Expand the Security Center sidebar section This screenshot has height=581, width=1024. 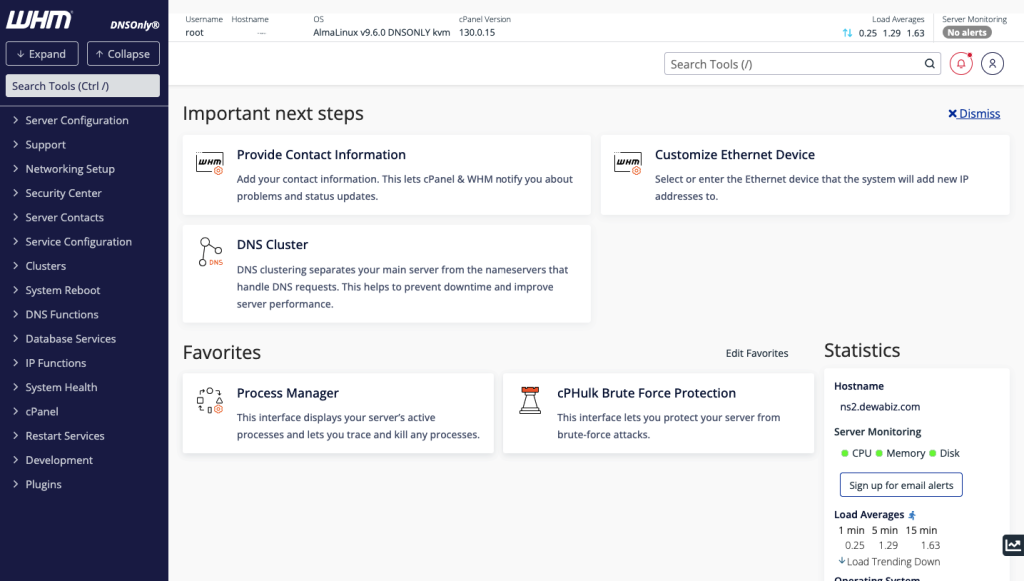coord(63,193)
